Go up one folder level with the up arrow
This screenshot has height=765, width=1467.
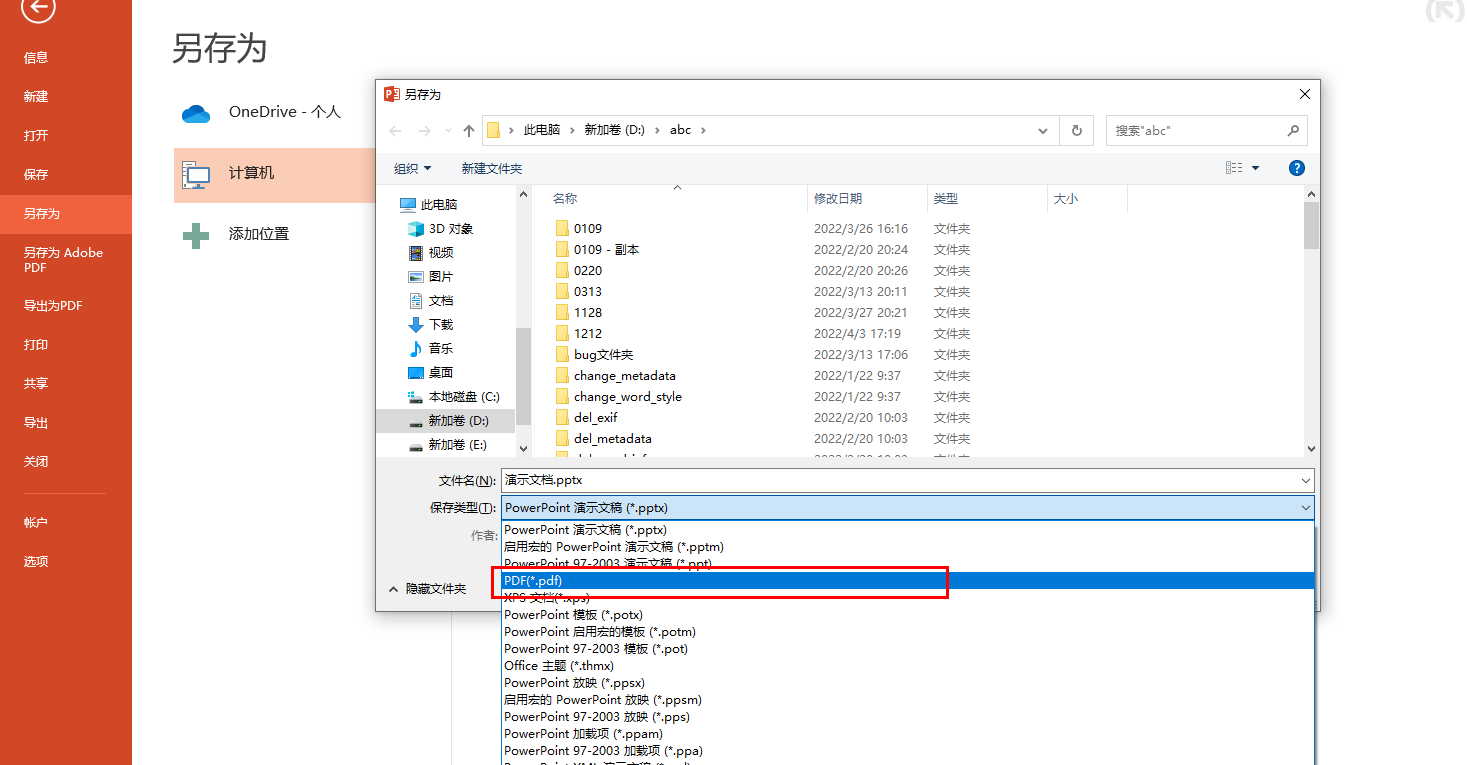click(x=469, y=131)
